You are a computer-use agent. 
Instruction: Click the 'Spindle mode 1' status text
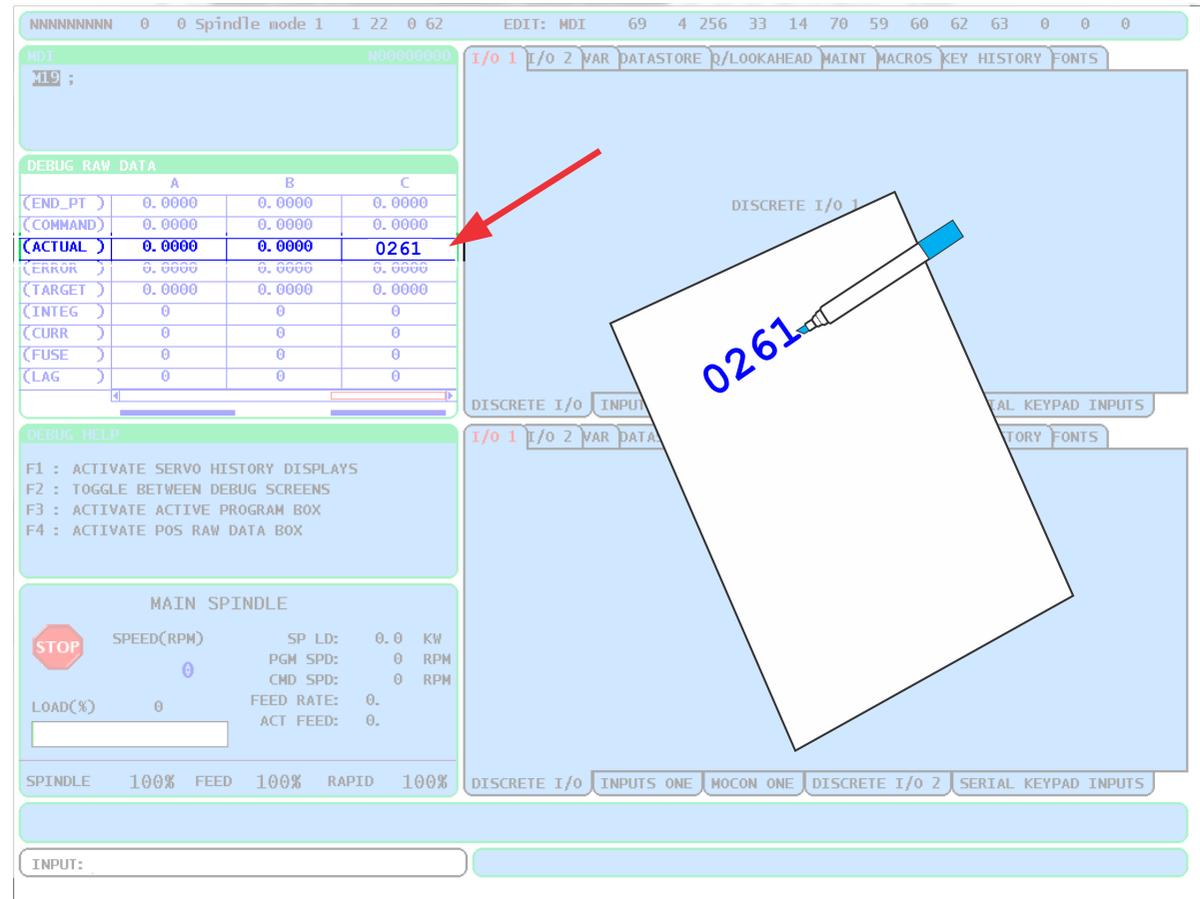(x=259, y=24)
